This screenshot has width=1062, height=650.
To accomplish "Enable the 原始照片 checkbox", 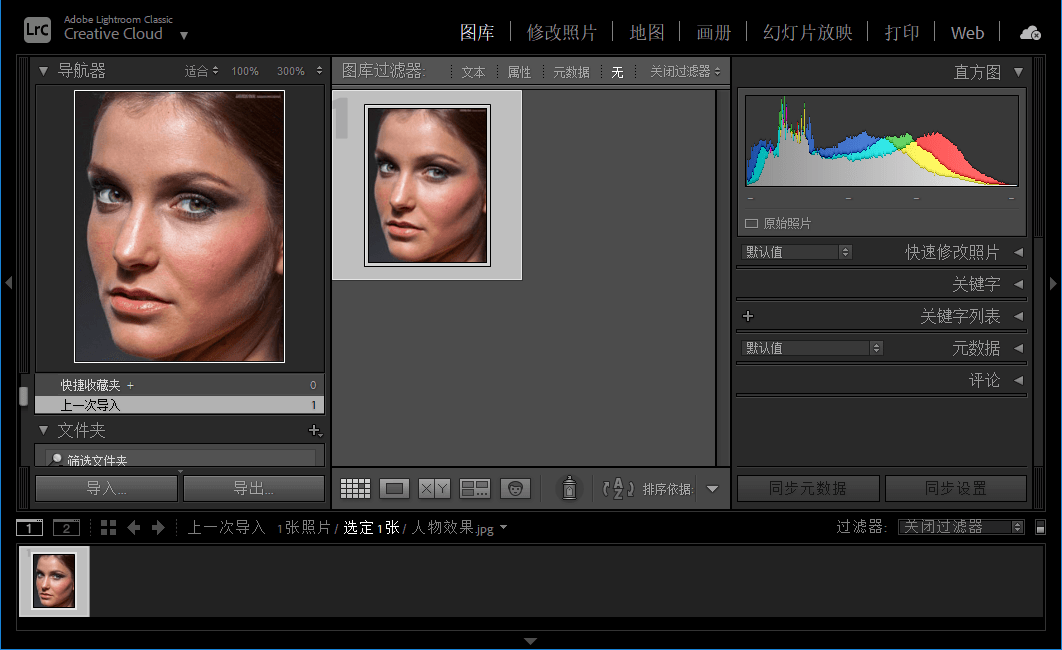I will (x=751, y=223).
